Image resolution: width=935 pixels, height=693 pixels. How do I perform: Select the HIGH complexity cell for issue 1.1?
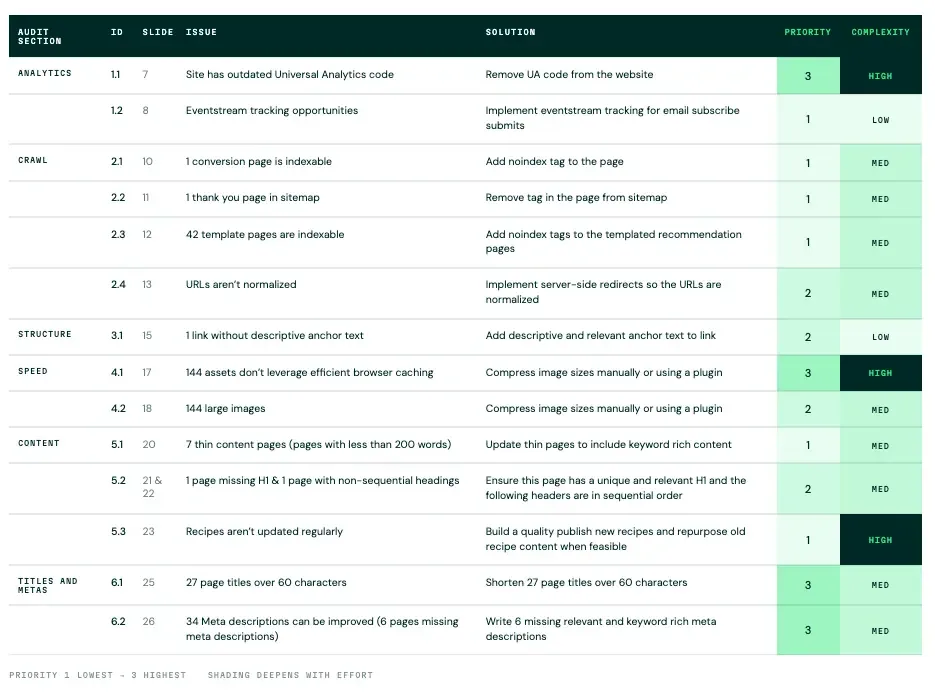click(881, 76)
